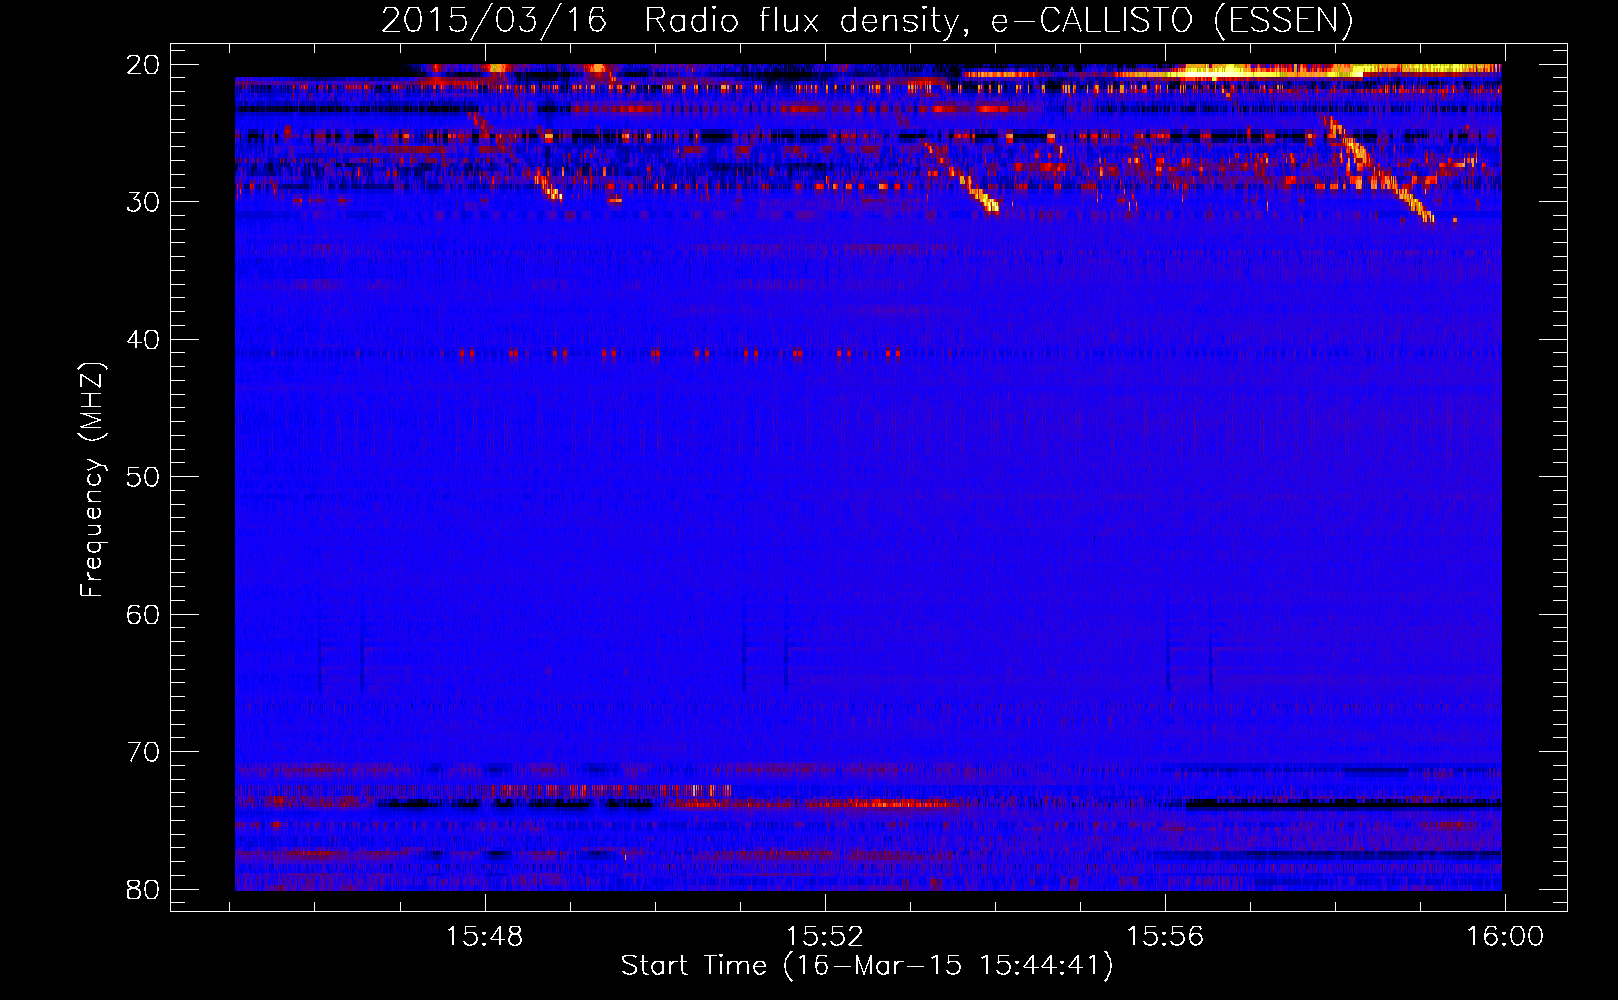Click the 50 frequency tick label
The height and width of the screenshot is (1000, 1618).
coord(143,477)
